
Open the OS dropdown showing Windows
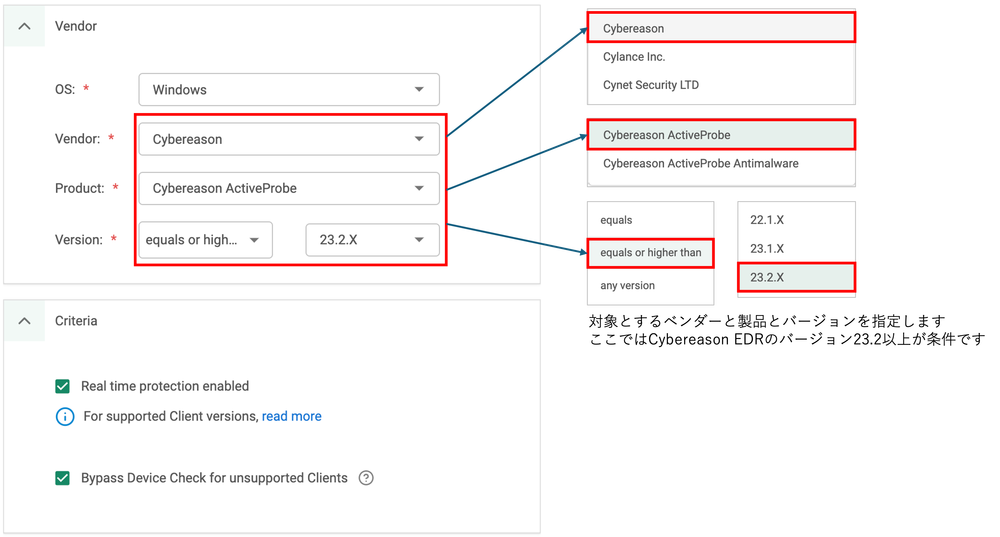pyautogui.click(x=289, y=89)
